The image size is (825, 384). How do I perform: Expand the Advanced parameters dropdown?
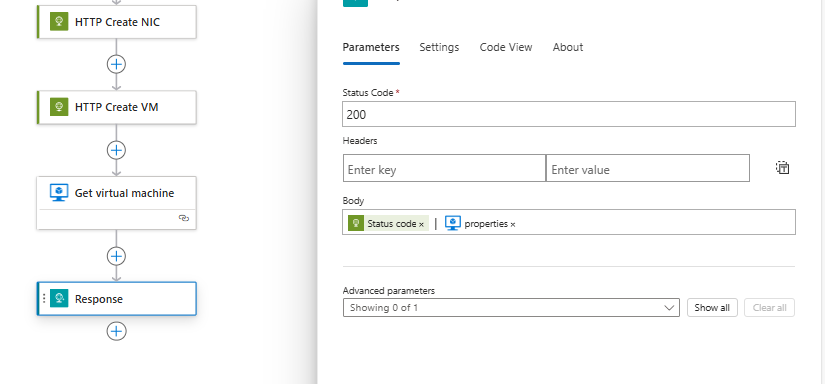tap(511, 308)
